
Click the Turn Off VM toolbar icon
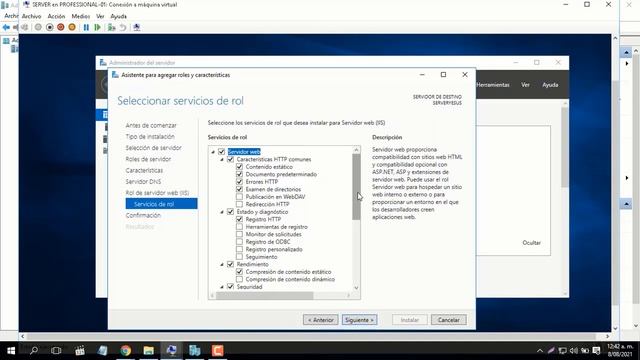coord(49,27)
